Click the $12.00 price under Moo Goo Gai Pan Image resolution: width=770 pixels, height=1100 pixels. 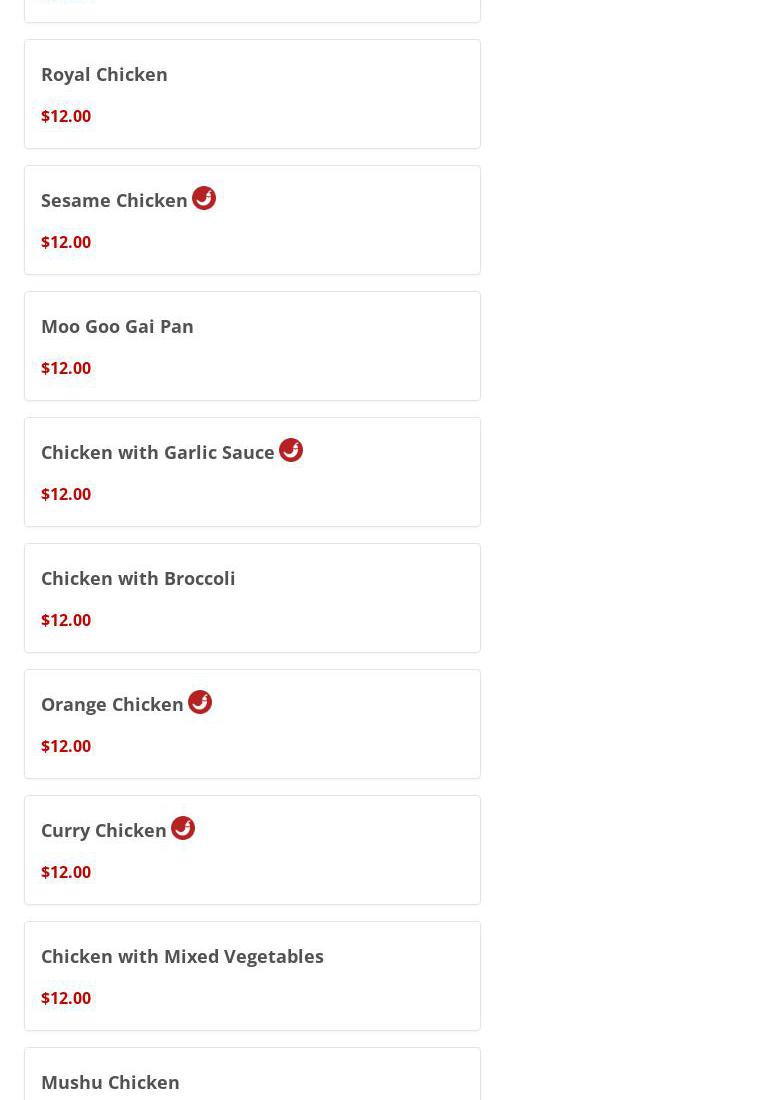point(66,368)
